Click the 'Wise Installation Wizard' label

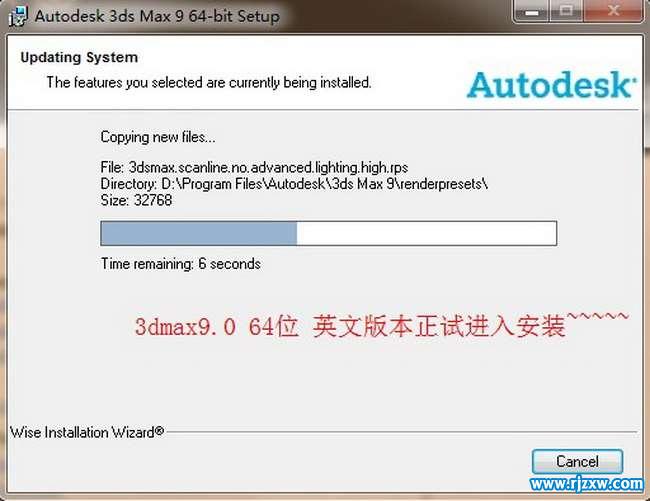coord(82,432)
